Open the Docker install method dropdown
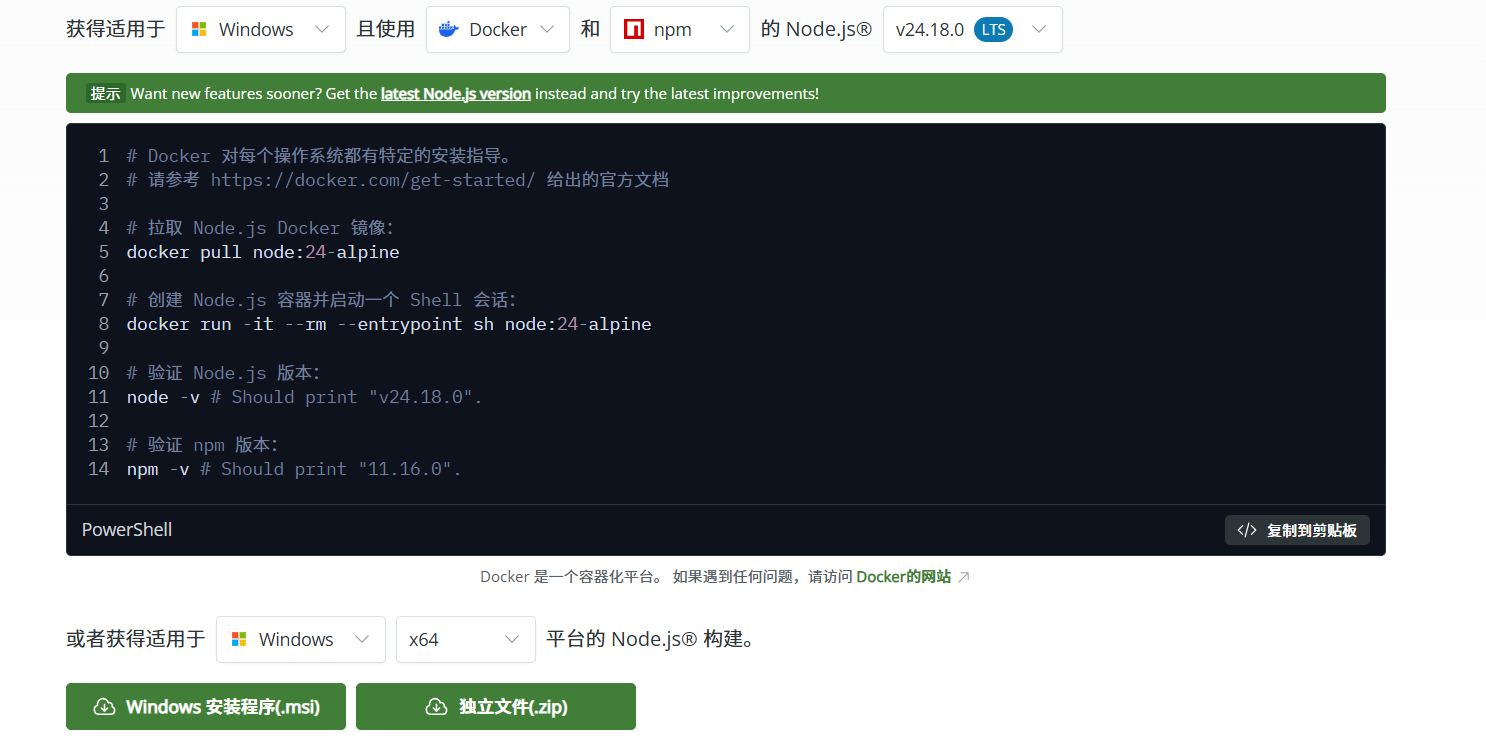This screenshot has height=740, width=1486. pyautogui.click(x=498, y=30)
